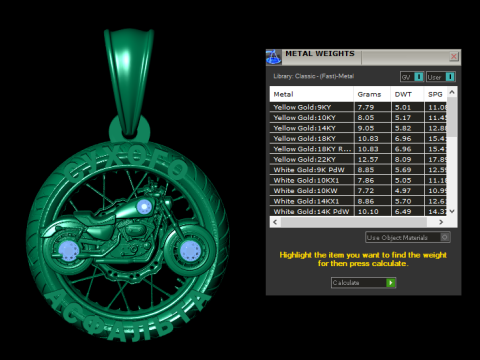Click the 8.09 DWT value

[403, 160]
